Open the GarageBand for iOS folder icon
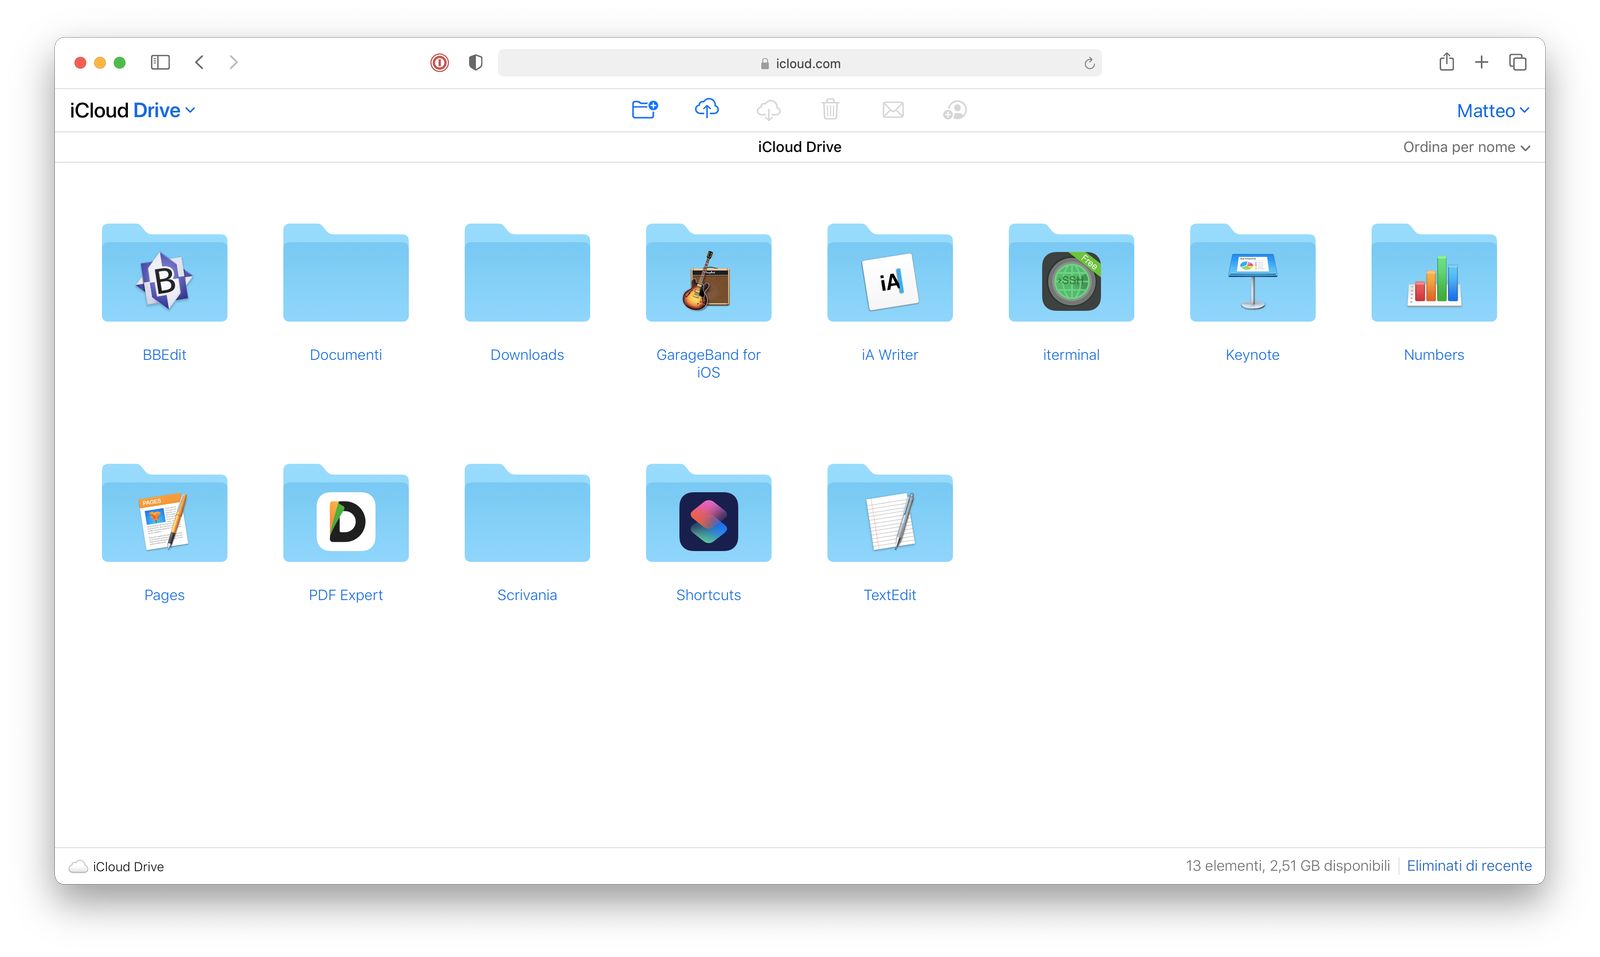The height and width of the screenshot is (957, 1600). click(709, 273)
